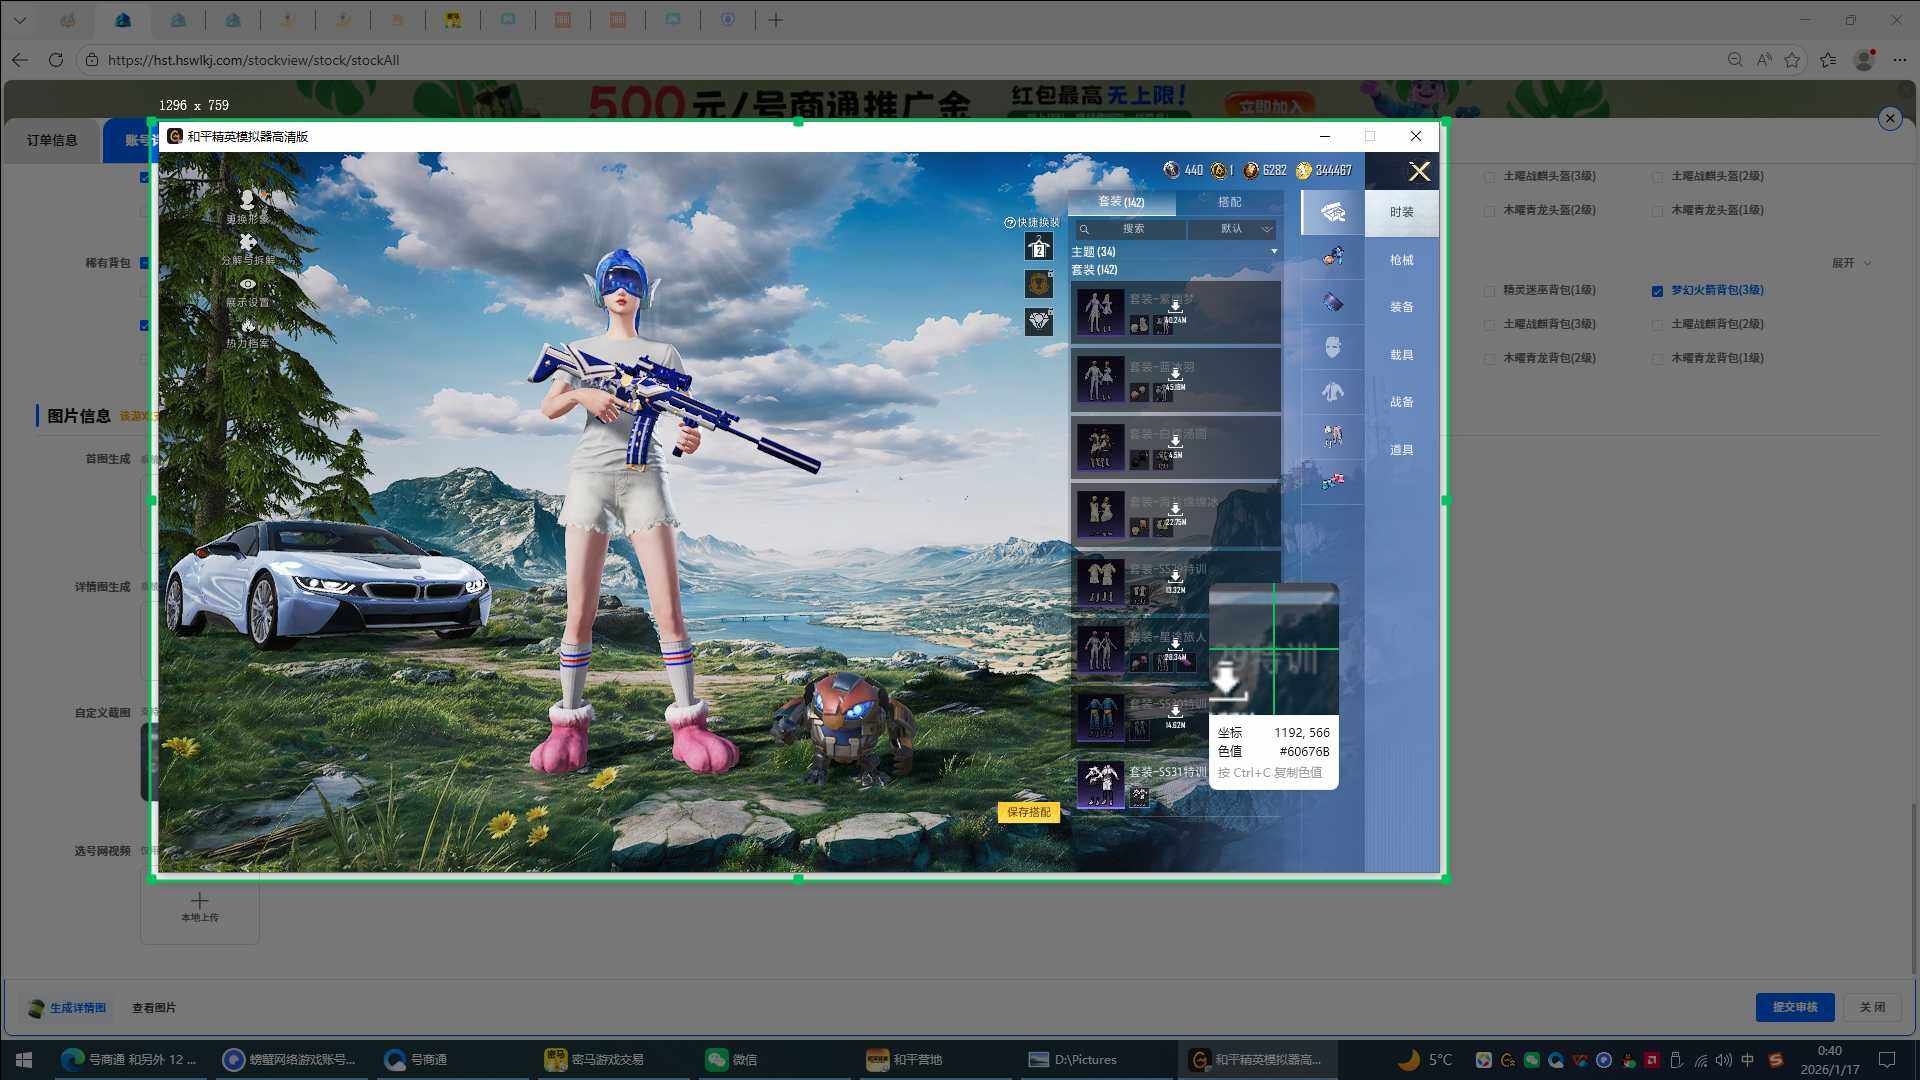Open 展示设置 eye icon
Viewport: 1920px width, 1080px height.
click(x=247, y=285)
